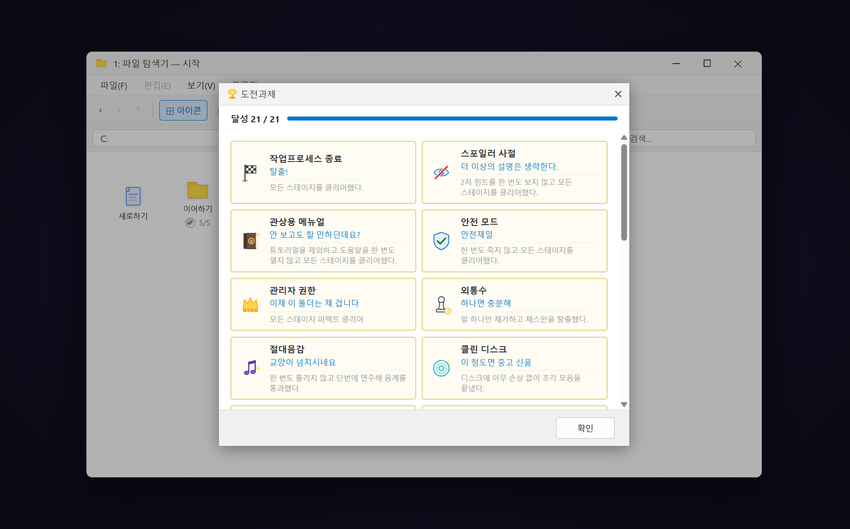This screenshot has width=850, height=529.
Task: Click the 하나면 충분해 subtitle text
Action: [486, 303]
